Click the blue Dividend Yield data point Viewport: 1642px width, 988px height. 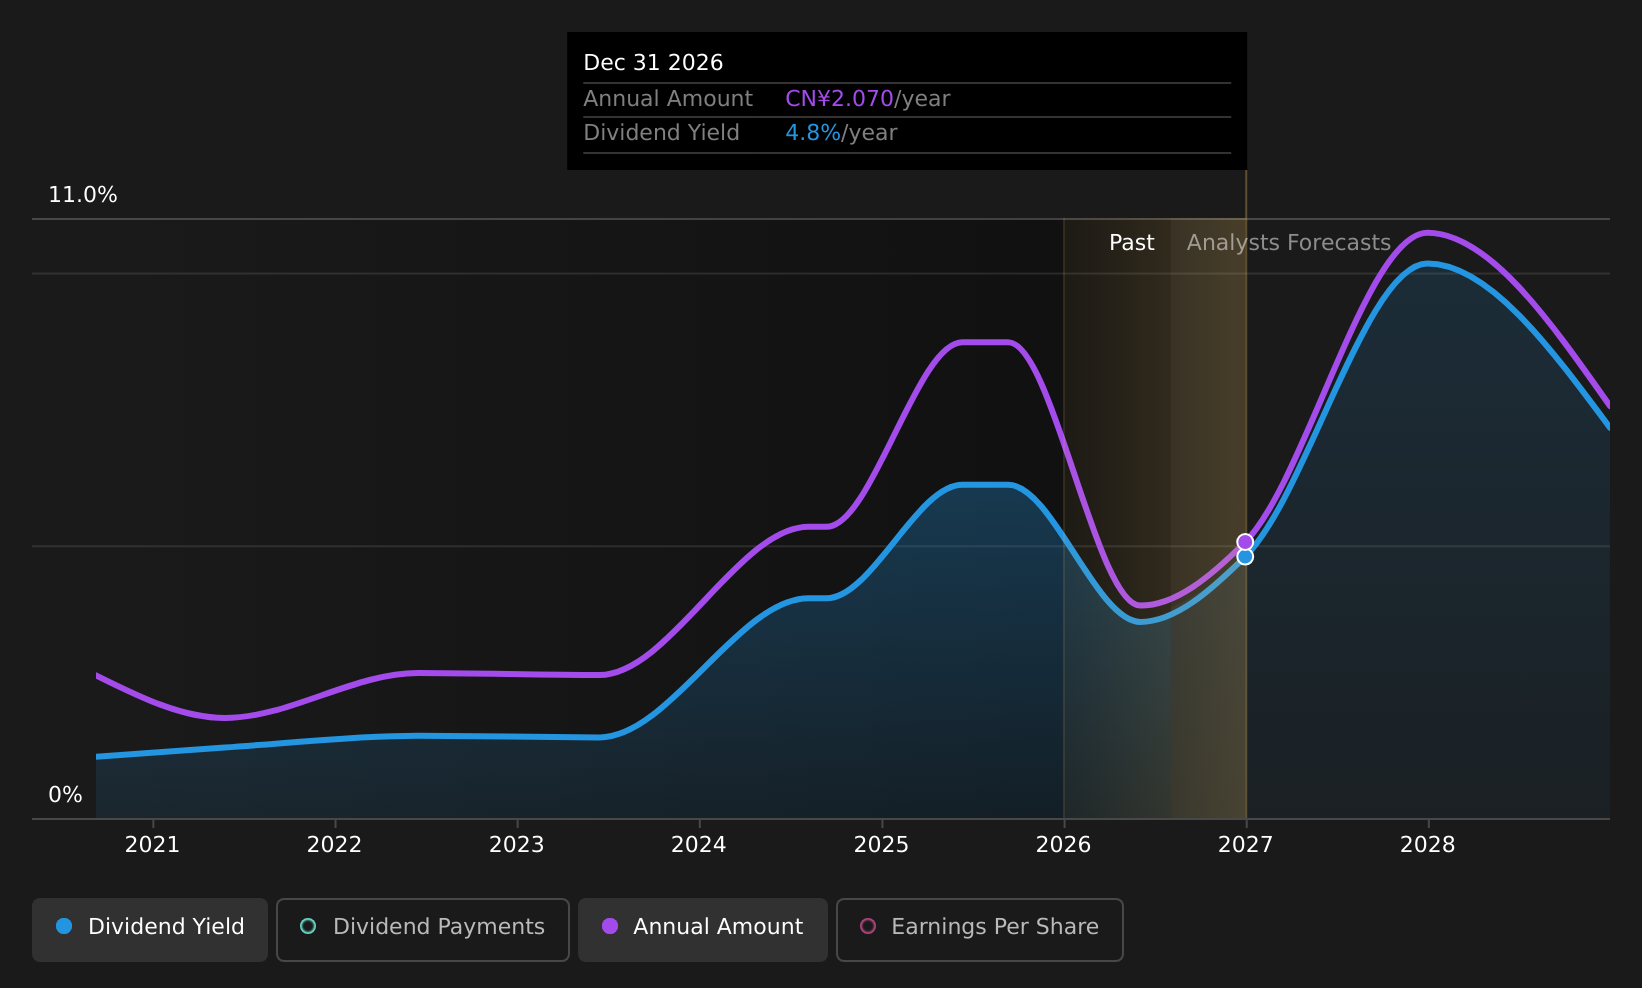(1245, 557)
